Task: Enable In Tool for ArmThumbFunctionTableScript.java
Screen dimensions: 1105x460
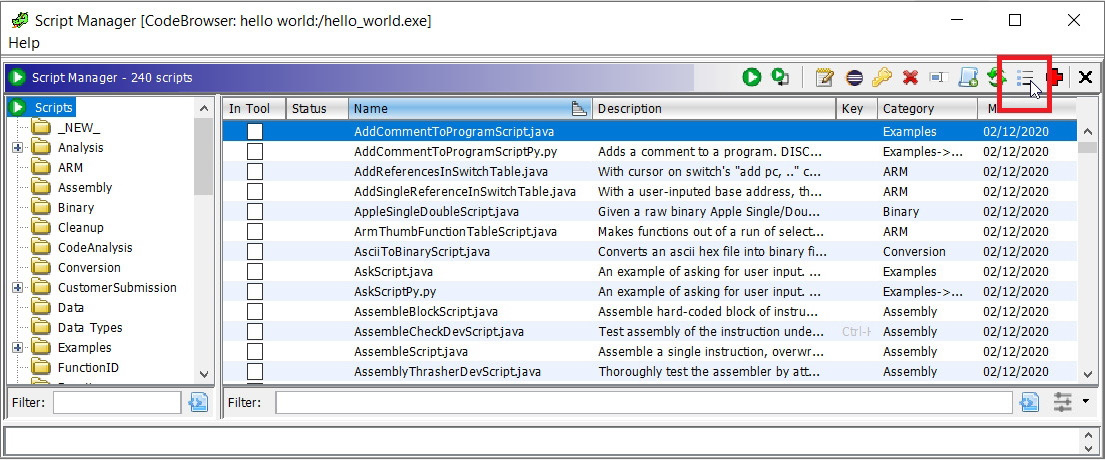Action: pos(254,231)
